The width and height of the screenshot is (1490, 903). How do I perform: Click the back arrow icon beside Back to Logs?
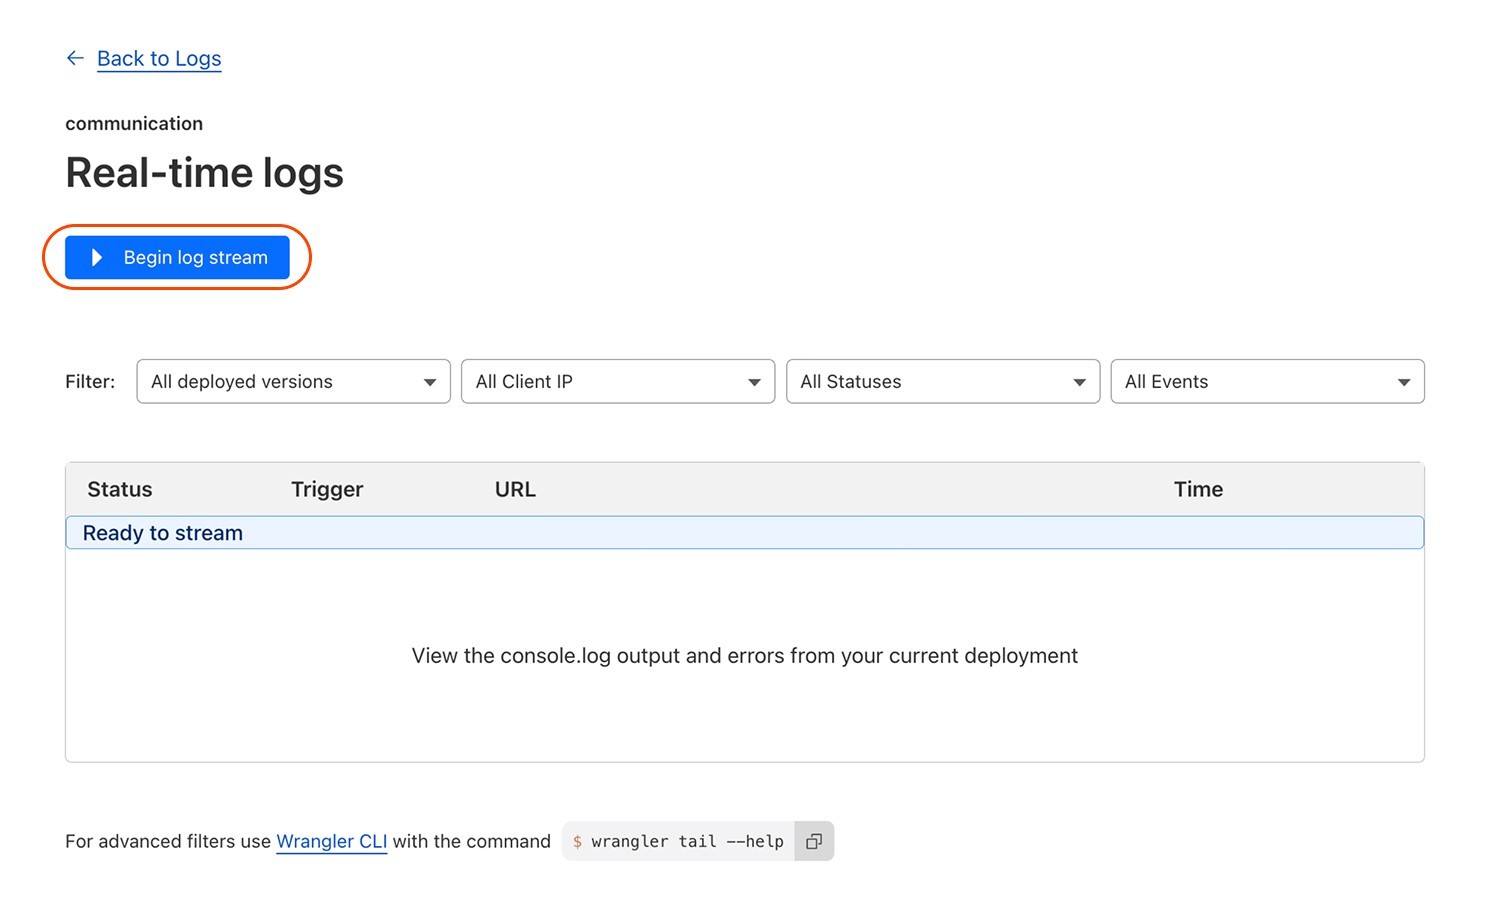(x=75, y=58)
